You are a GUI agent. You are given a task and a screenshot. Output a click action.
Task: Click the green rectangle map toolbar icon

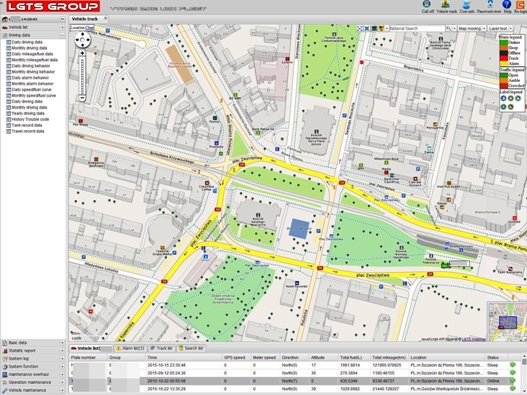(374, 29)
